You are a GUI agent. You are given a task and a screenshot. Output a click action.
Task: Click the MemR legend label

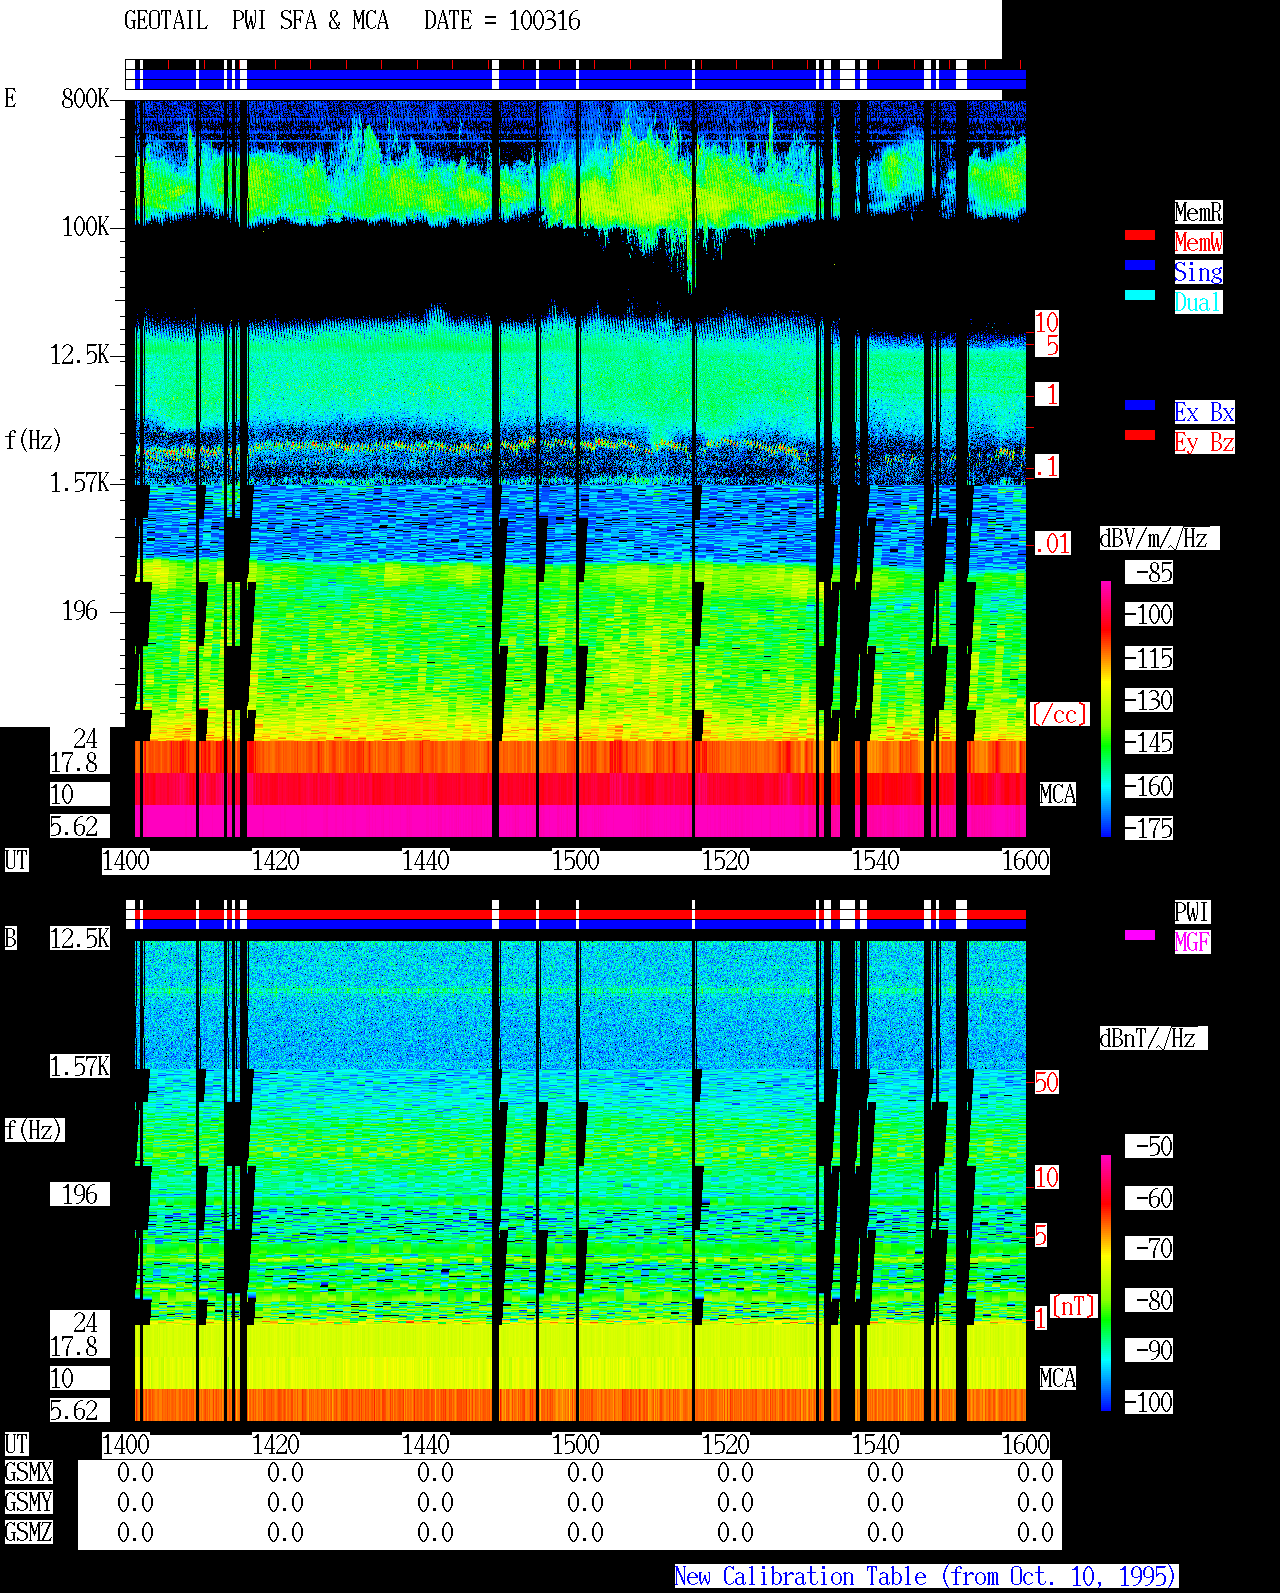[x=1198, y=212]
